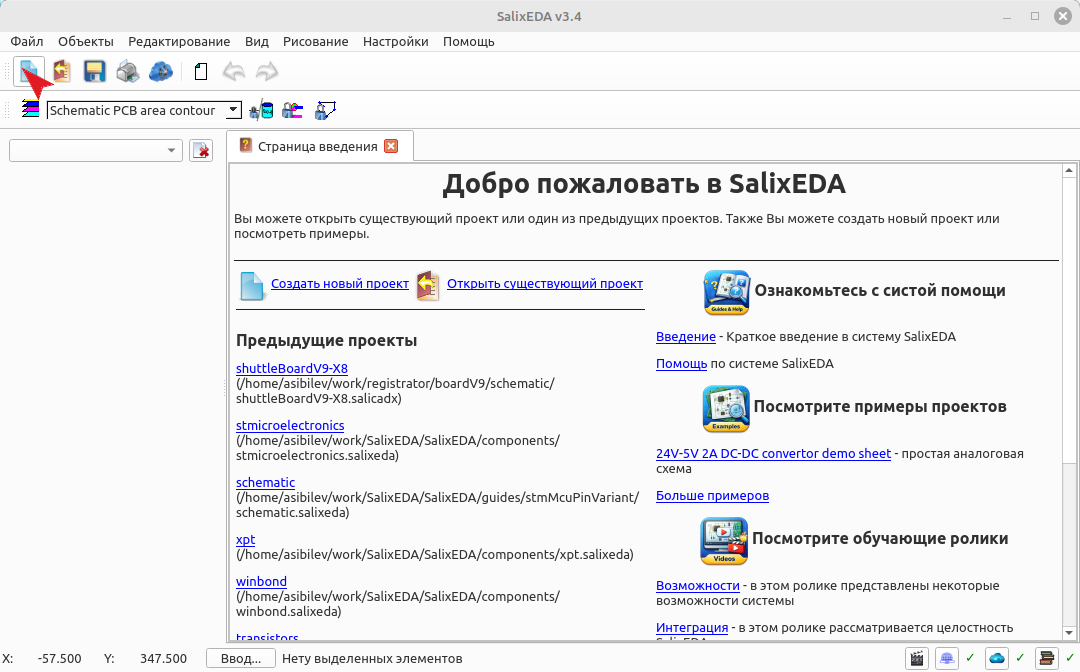1080x672 pixels.
Task: Click the 'Нету выделенных элементов' status text
Action: pyautogui.click(x=372, y=658)
